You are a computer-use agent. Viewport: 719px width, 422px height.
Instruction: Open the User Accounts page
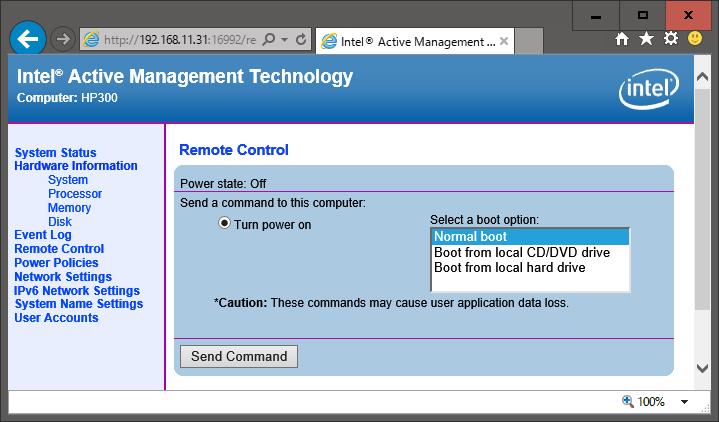click(x=56, y=318)
